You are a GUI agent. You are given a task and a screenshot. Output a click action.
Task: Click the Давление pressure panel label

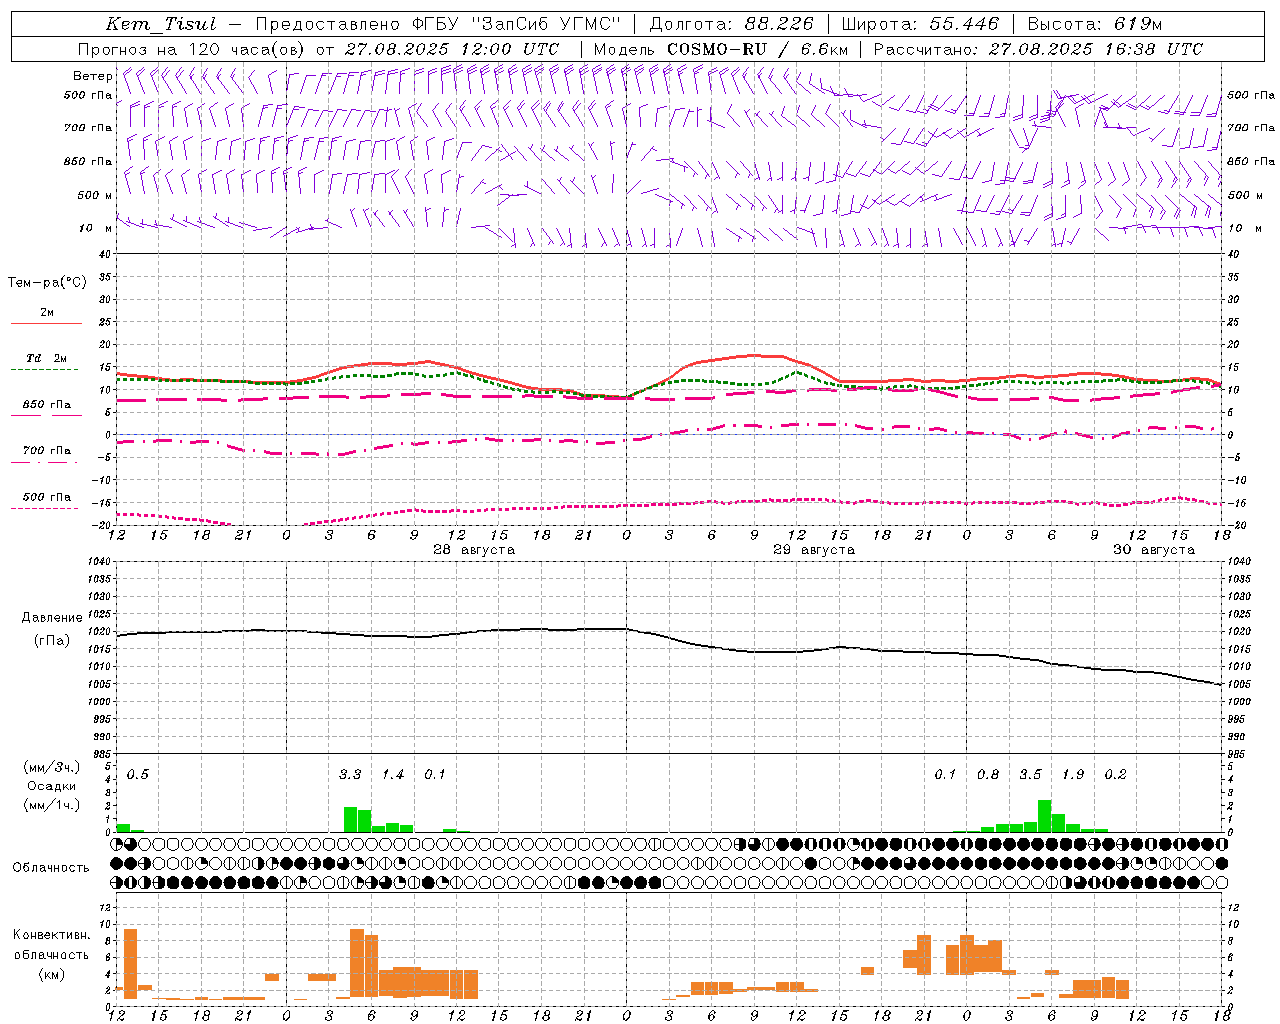click(52, 618)
